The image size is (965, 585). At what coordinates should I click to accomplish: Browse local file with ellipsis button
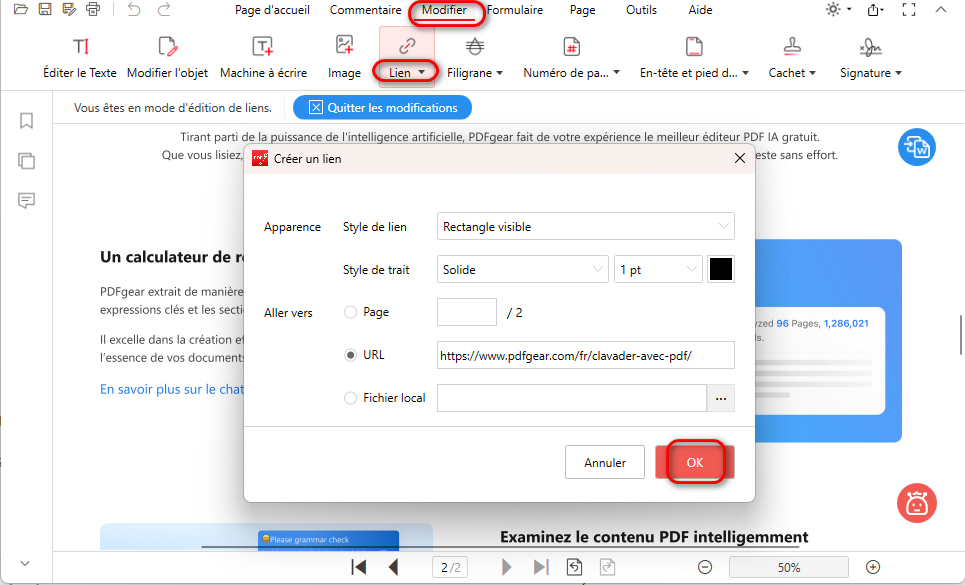click(721, 398)
